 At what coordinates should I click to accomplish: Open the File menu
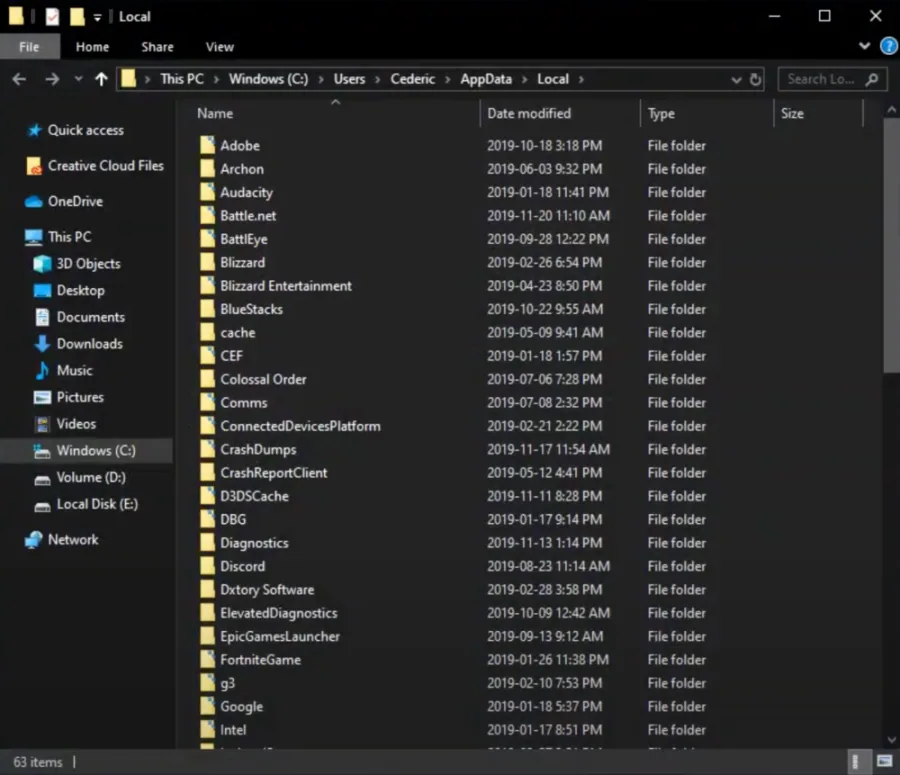[29, 47]
